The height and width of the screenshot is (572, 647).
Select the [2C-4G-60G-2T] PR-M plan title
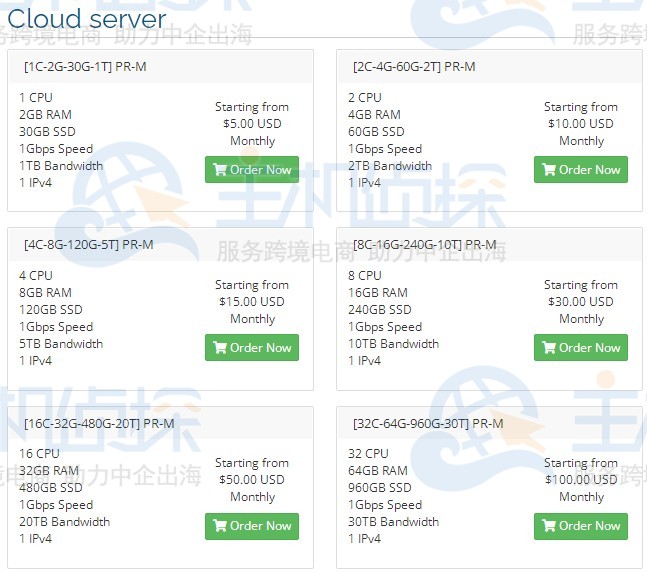pyautogui.click(x=414, y=67)
